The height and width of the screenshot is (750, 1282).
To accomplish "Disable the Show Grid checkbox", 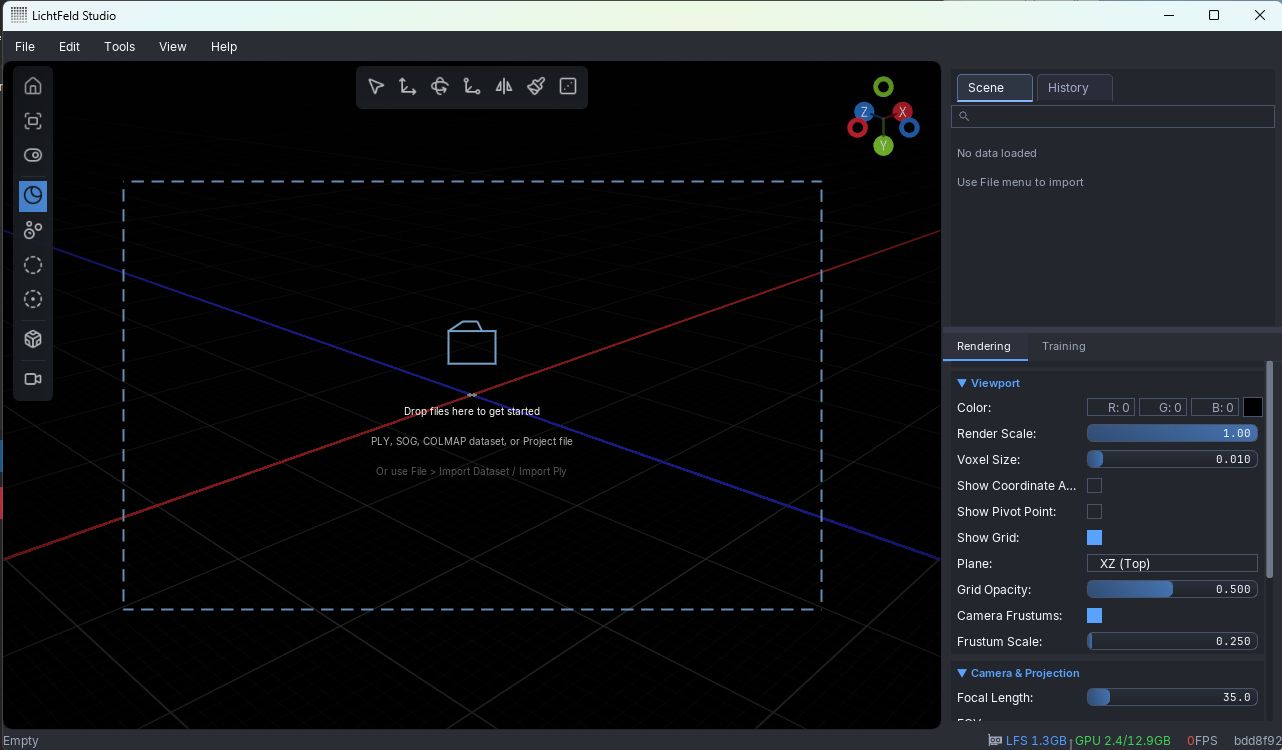I will (x=1094, y=538).
